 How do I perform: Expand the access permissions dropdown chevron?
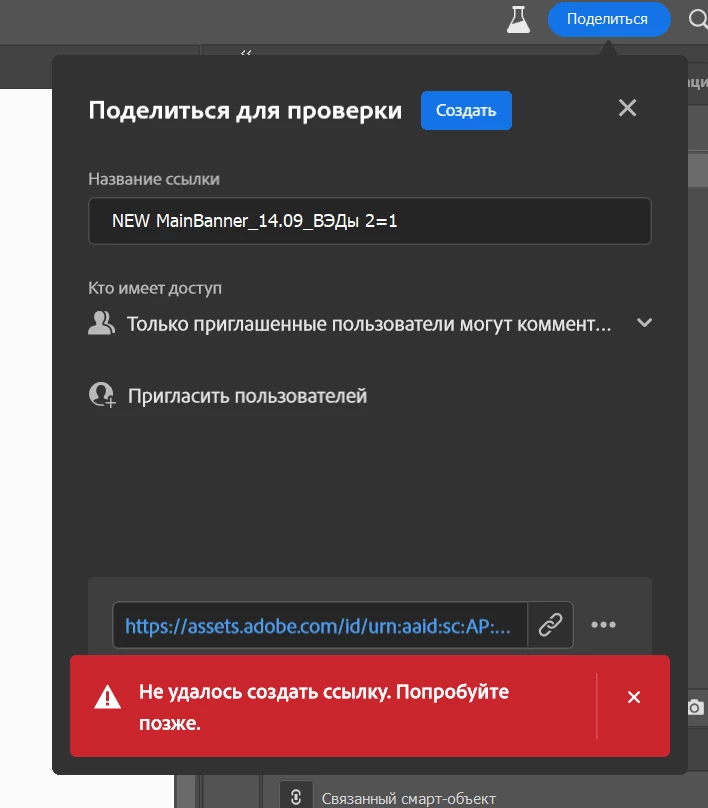[644, 323]
